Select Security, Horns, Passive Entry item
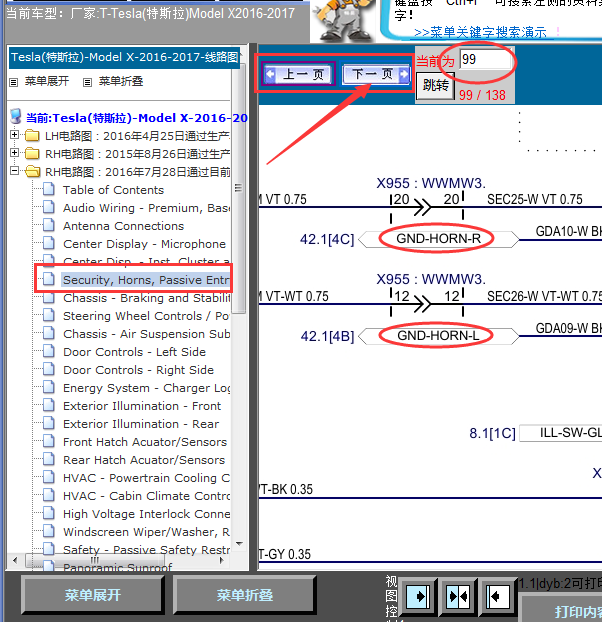Image resolution: width=602 pixels, height=622 pixels. (146, 280)
